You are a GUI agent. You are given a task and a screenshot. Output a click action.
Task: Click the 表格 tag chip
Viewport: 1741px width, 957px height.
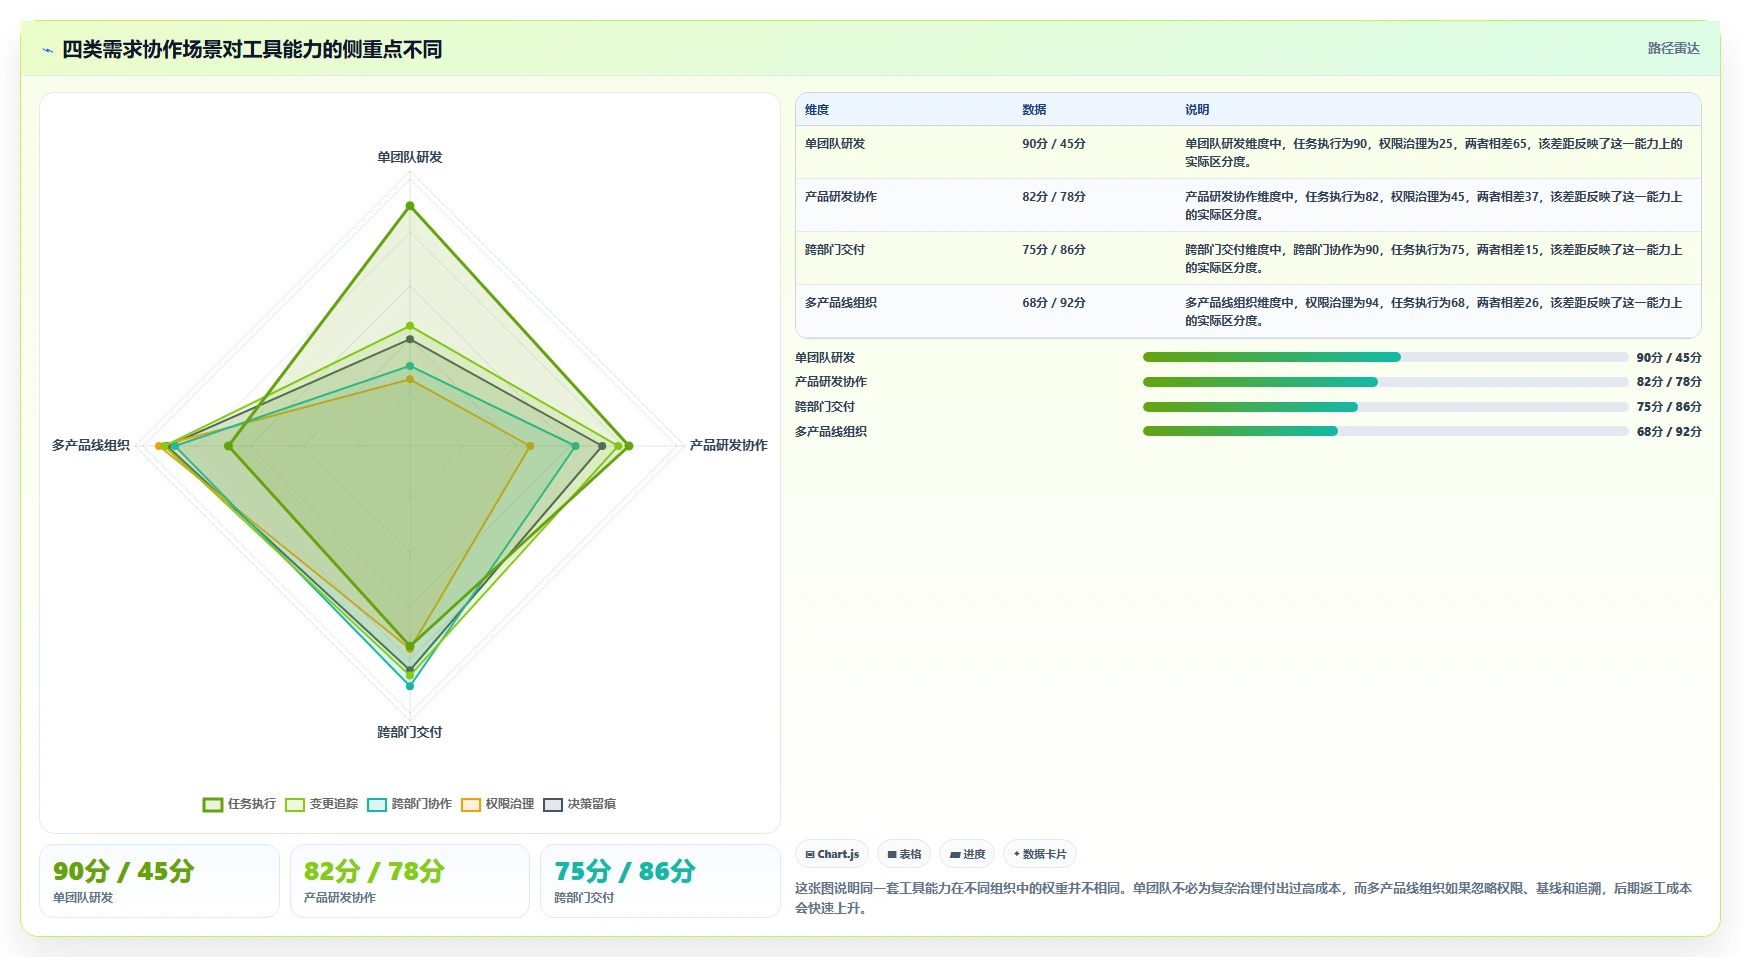tap(904, 854)
